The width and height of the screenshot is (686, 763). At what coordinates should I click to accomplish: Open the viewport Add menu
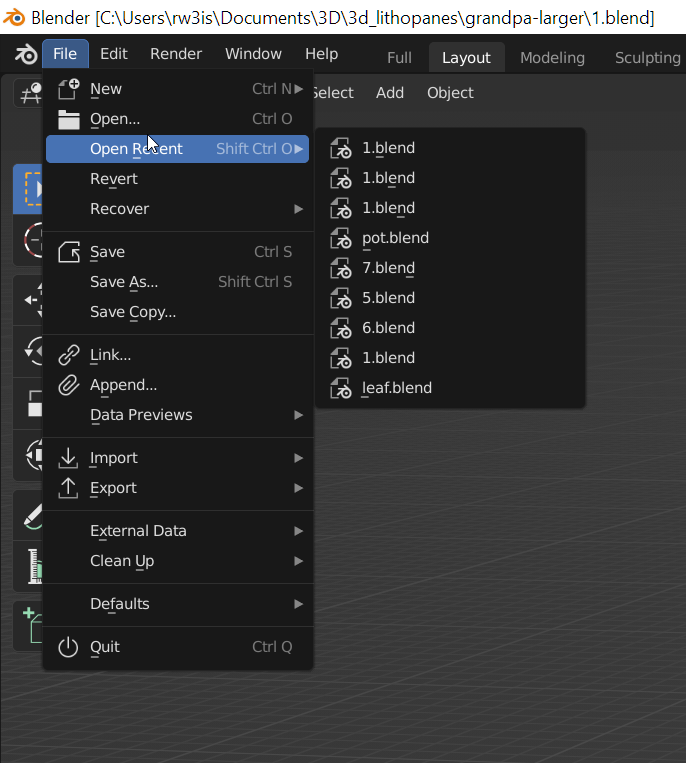pyautogui.click(x=390, y=93)
